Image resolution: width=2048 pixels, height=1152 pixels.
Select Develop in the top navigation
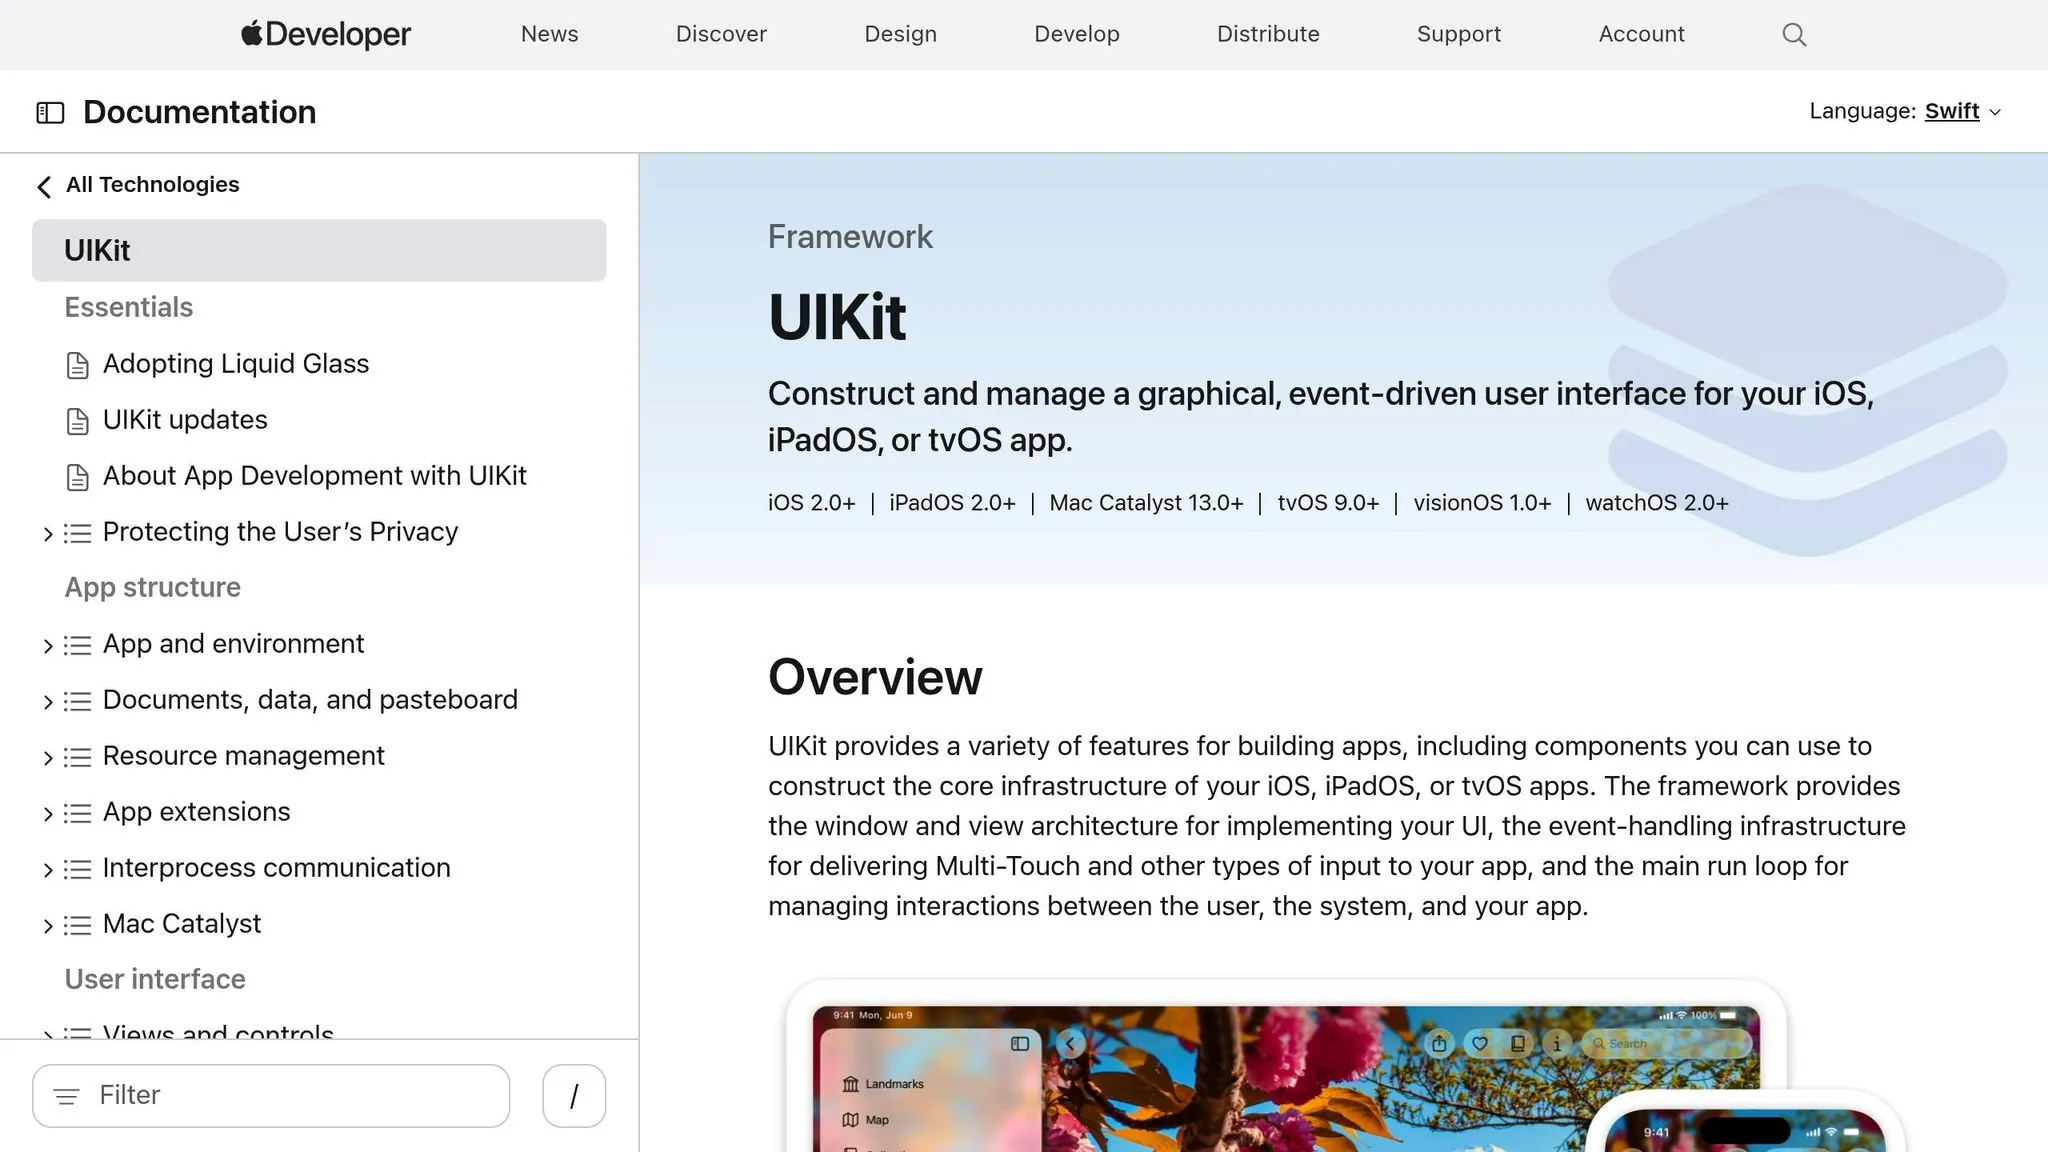click(1076, 34)
